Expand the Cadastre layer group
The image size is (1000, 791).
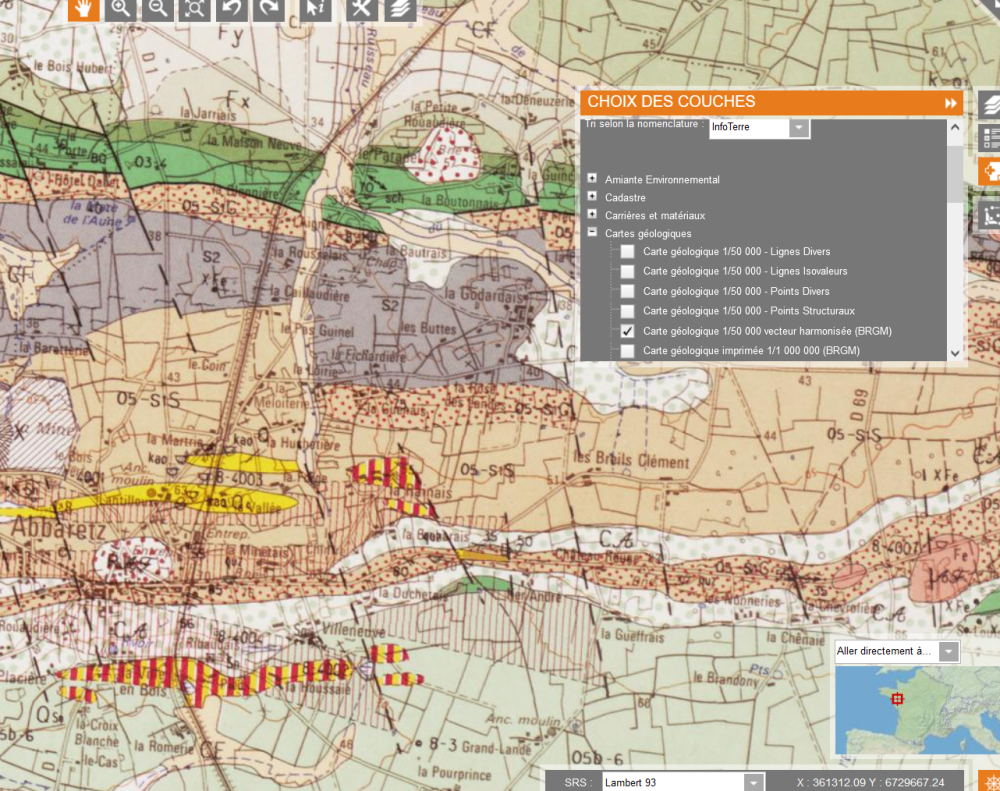[593, 197]
